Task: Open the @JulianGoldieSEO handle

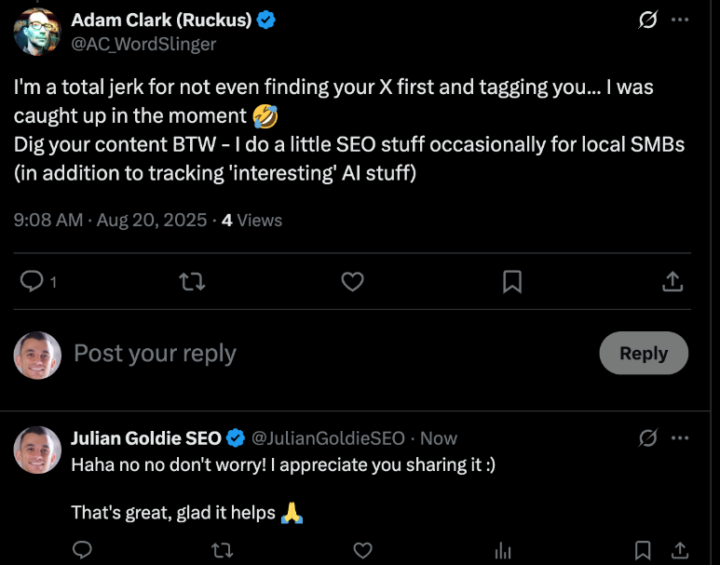Action: pos(328,438)
